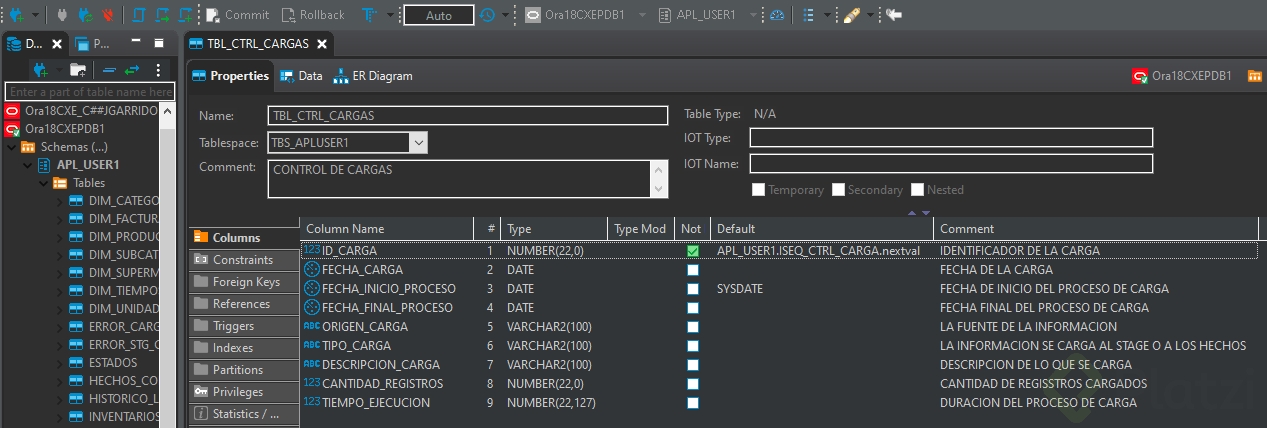Open the Foreign Keys section
The height and width of the screenshot is (428, 1267).
[244, 282]
